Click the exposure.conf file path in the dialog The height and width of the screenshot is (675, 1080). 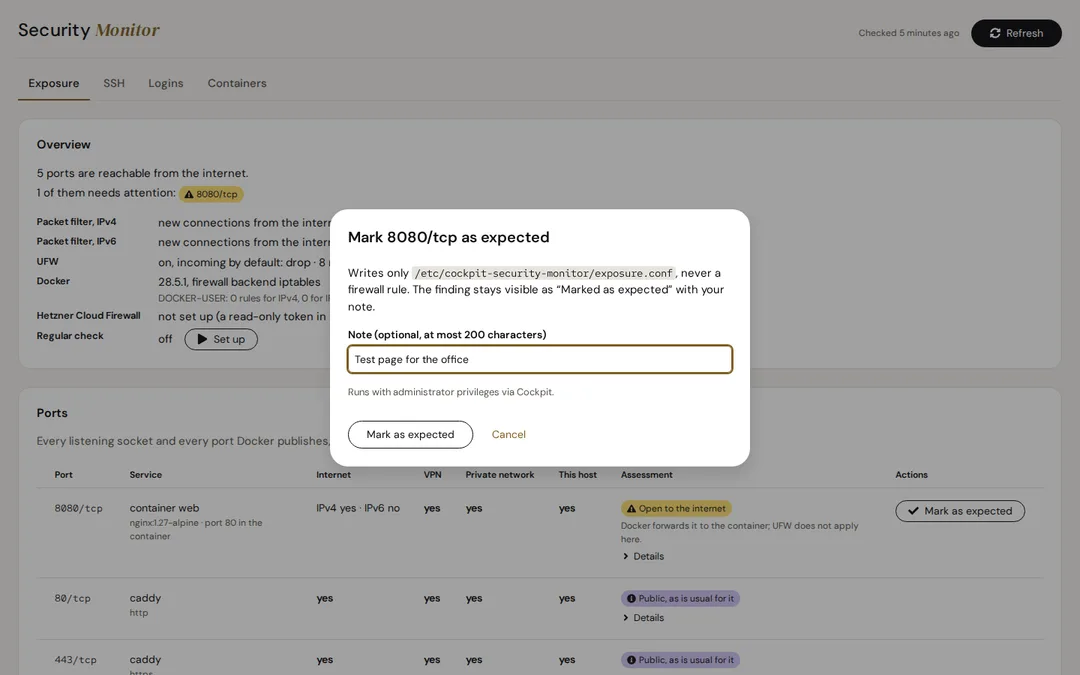click(x=543, y=273)
